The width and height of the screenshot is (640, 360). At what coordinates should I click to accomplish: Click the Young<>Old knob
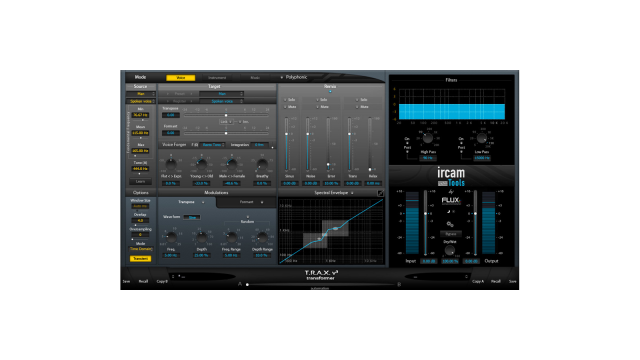pos(201,164)
